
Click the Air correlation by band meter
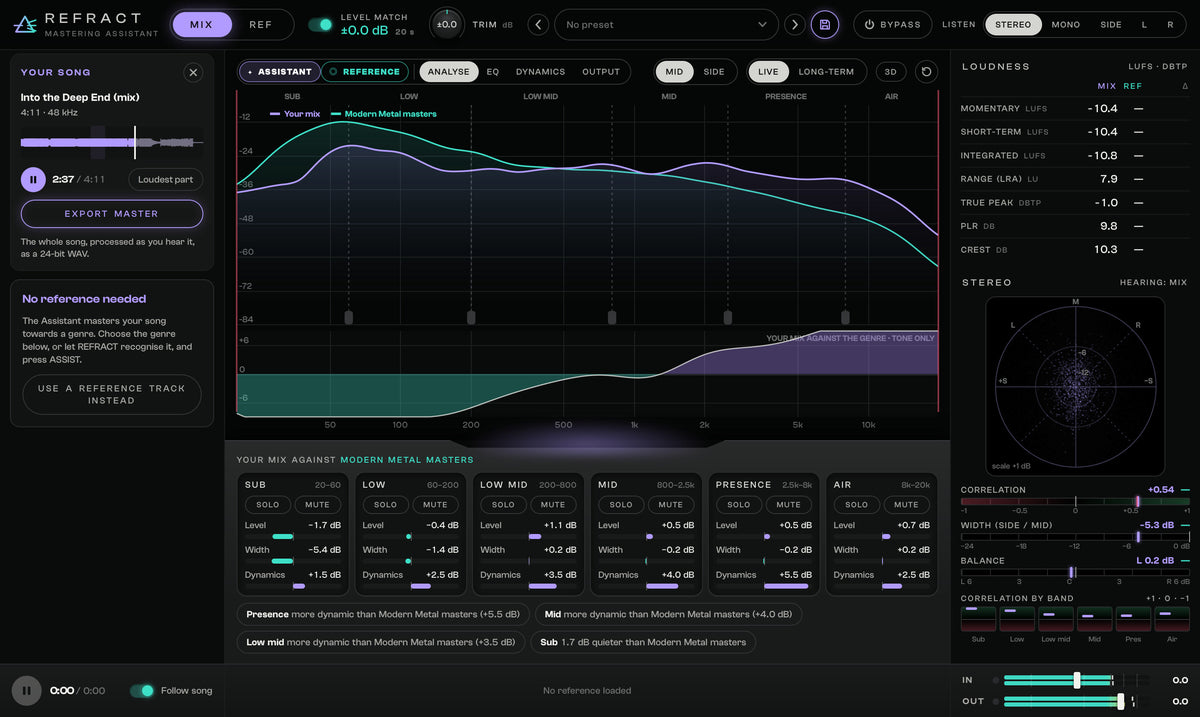[1172, 619]
